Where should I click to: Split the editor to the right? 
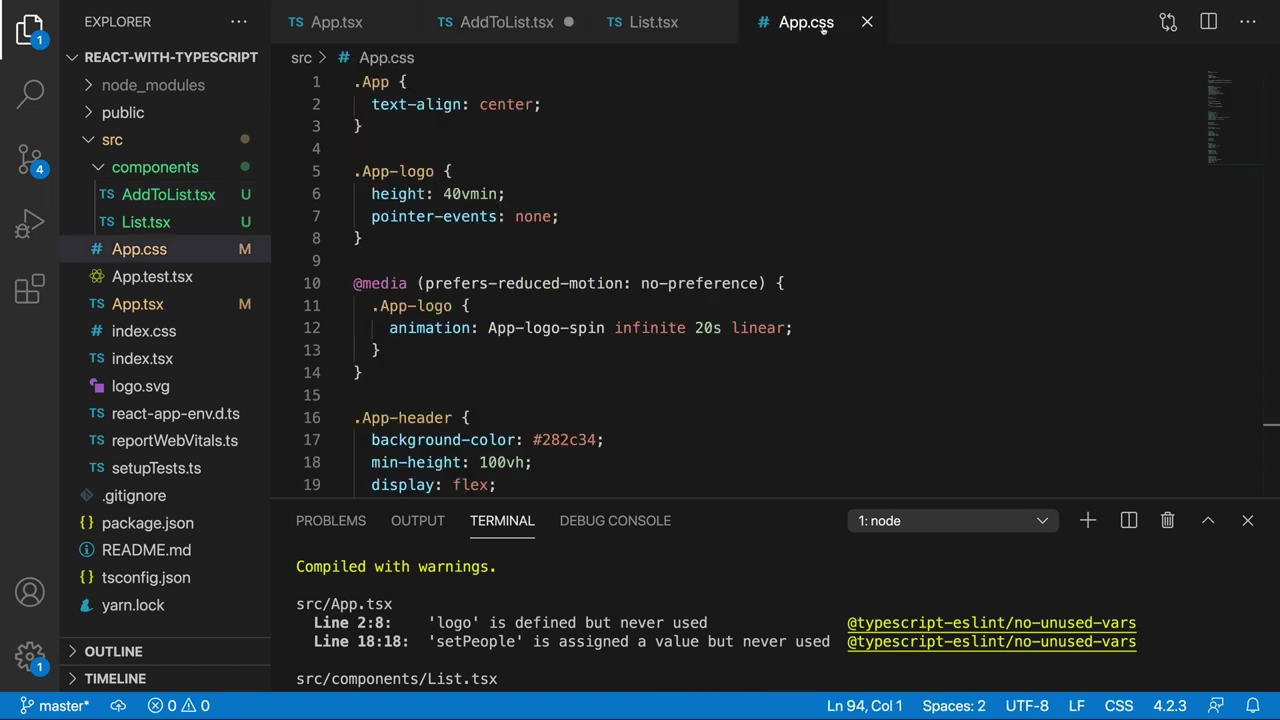click(1208, 21)
